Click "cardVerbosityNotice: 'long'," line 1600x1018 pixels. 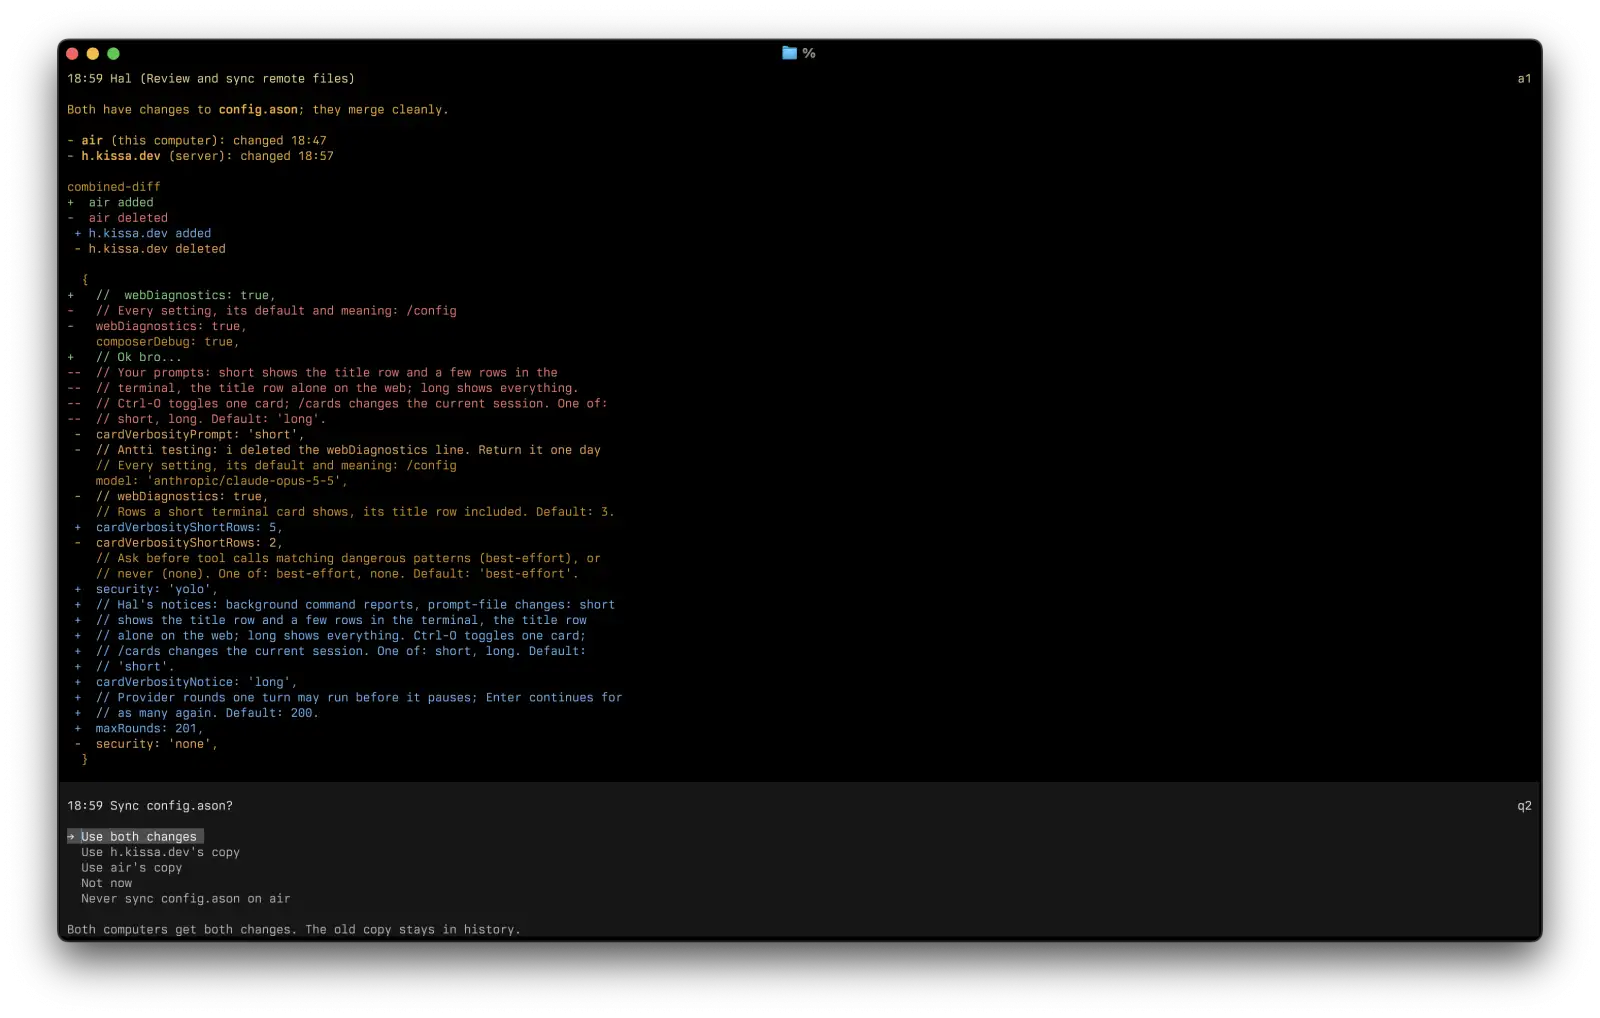click(186, 682)
